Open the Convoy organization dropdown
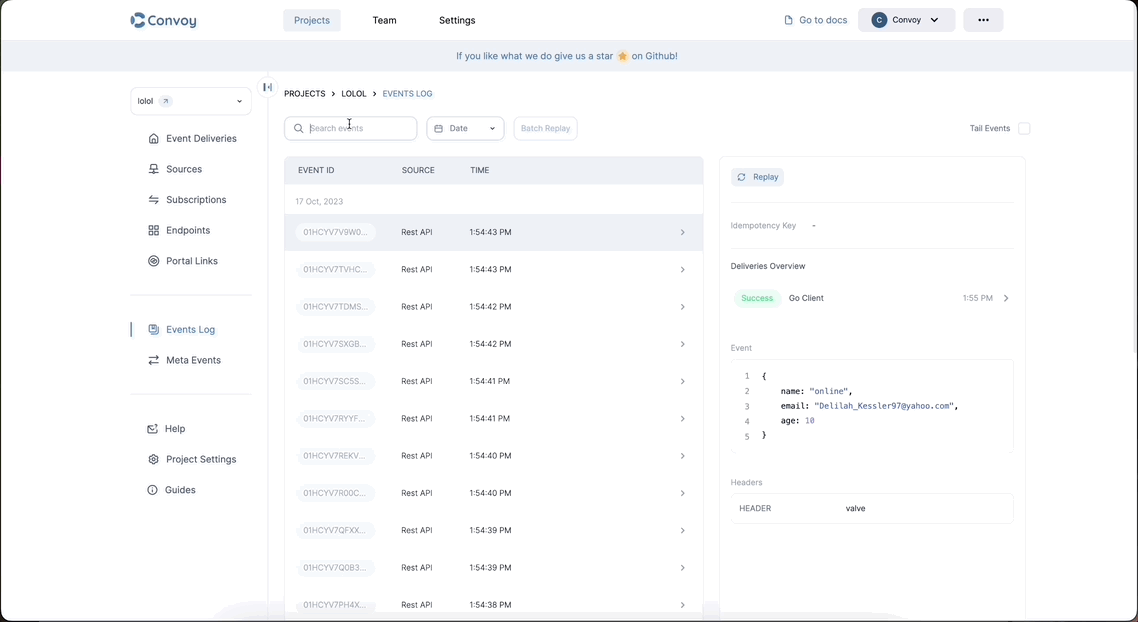1138x622 pixels. (x=906, y=20)
